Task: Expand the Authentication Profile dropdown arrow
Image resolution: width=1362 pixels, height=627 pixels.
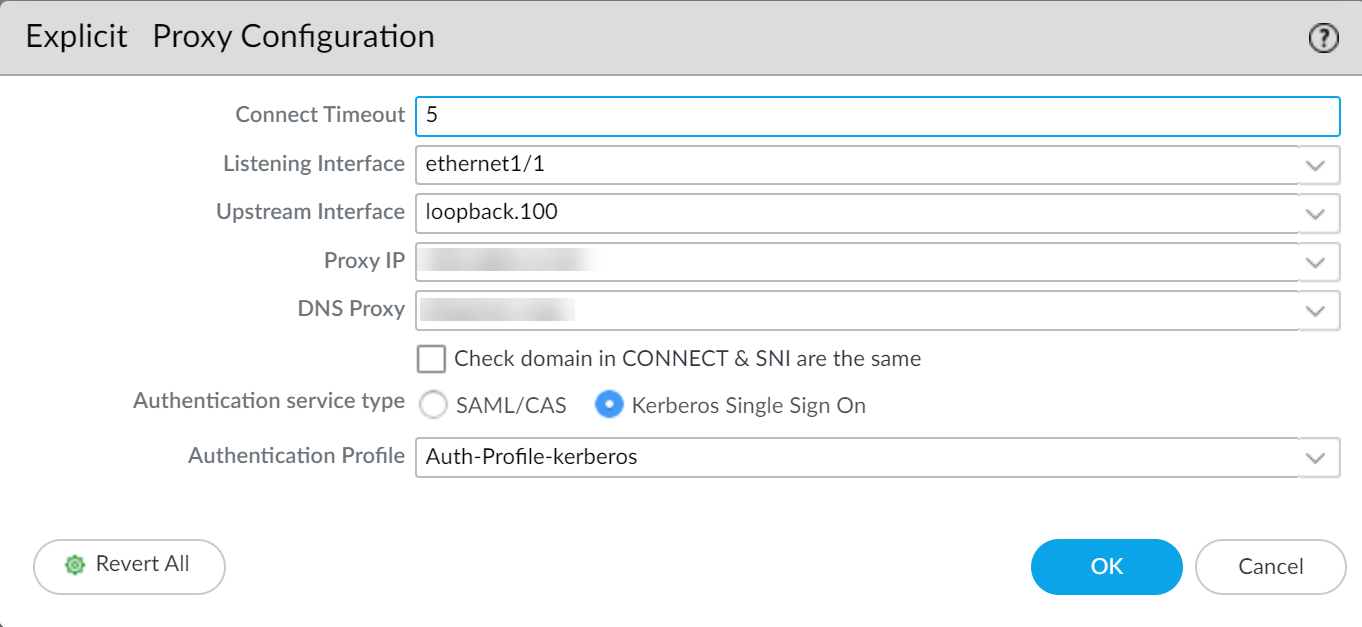Action: [1318, 458]
